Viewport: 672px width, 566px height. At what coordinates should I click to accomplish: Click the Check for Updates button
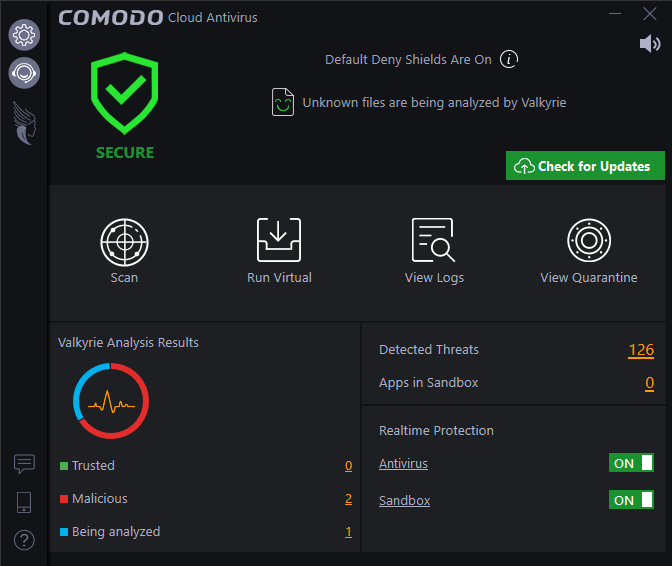tap(585, 166)
